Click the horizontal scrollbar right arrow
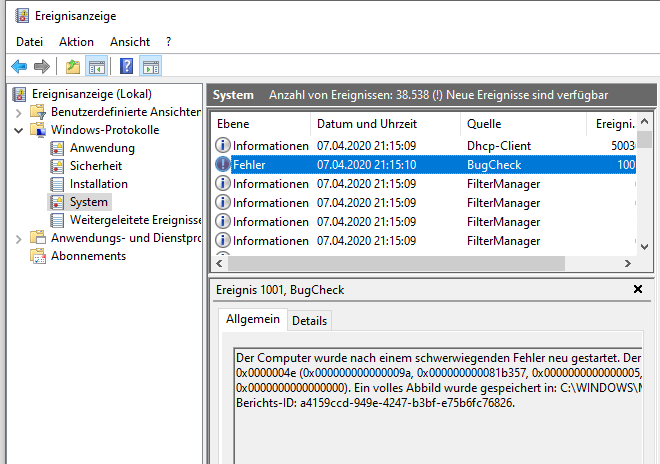 (628, 264)
